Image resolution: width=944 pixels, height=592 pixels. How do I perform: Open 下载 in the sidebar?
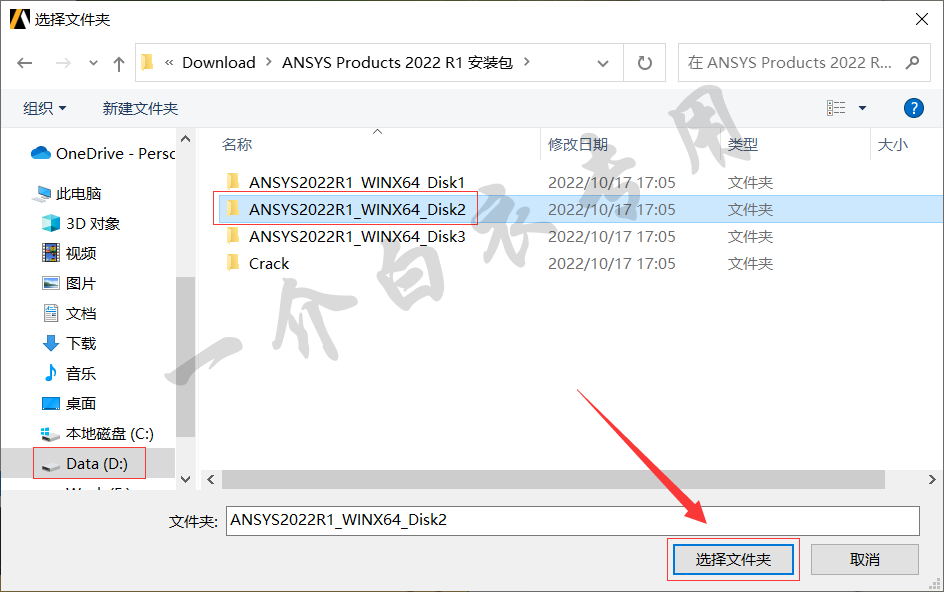[70, 343]
